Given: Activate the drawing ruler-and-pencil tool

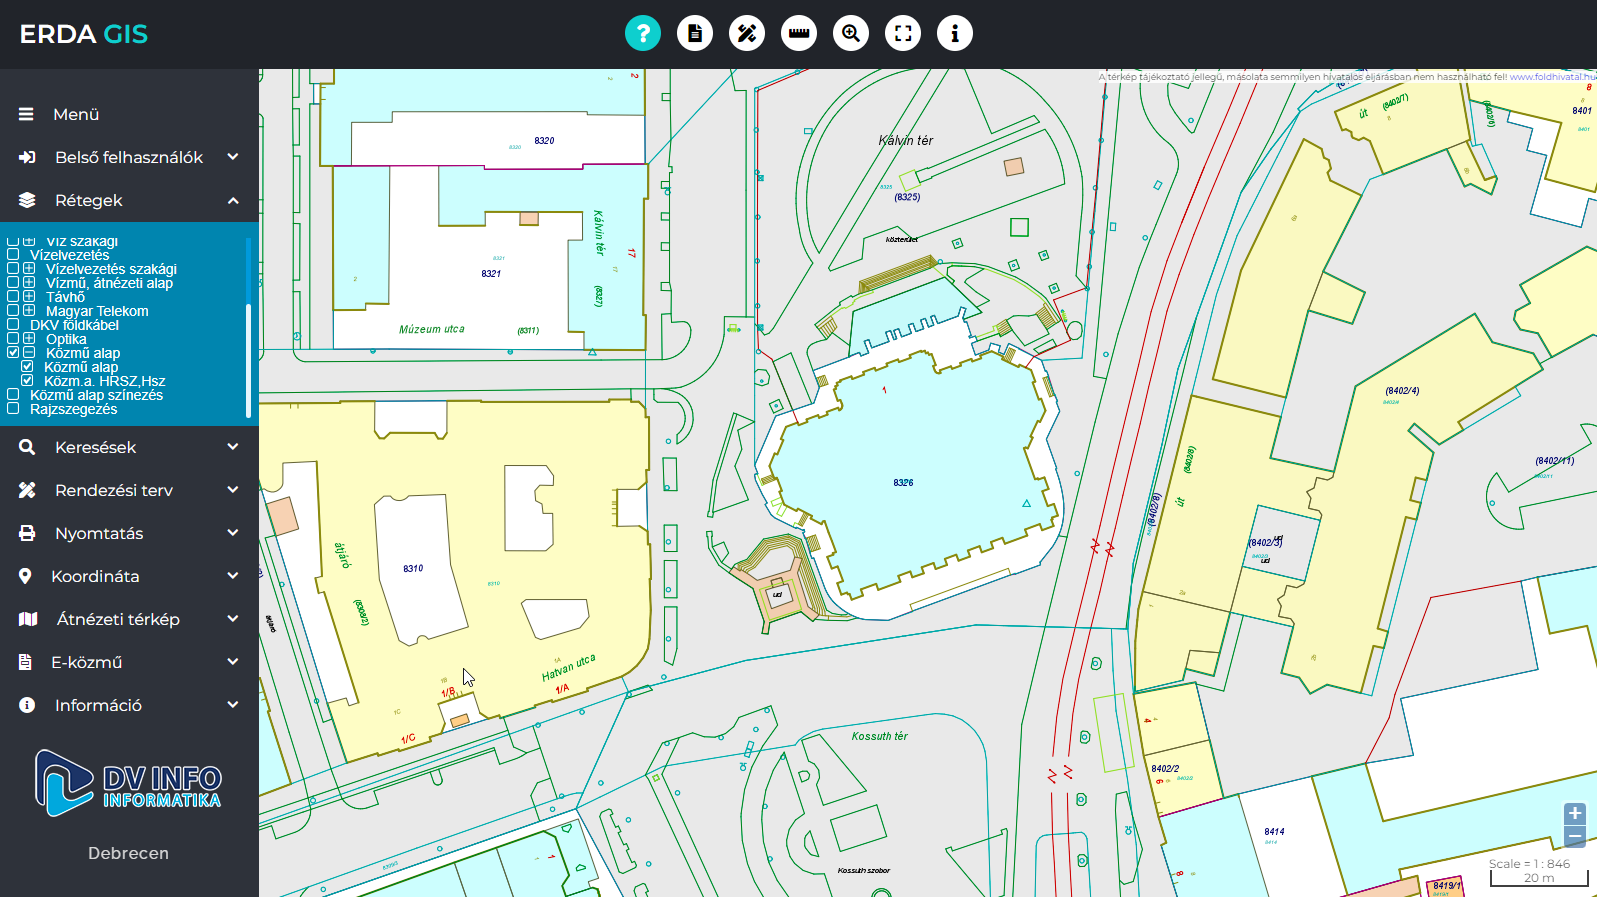Looking at the screenshot, I should [747, 33].
